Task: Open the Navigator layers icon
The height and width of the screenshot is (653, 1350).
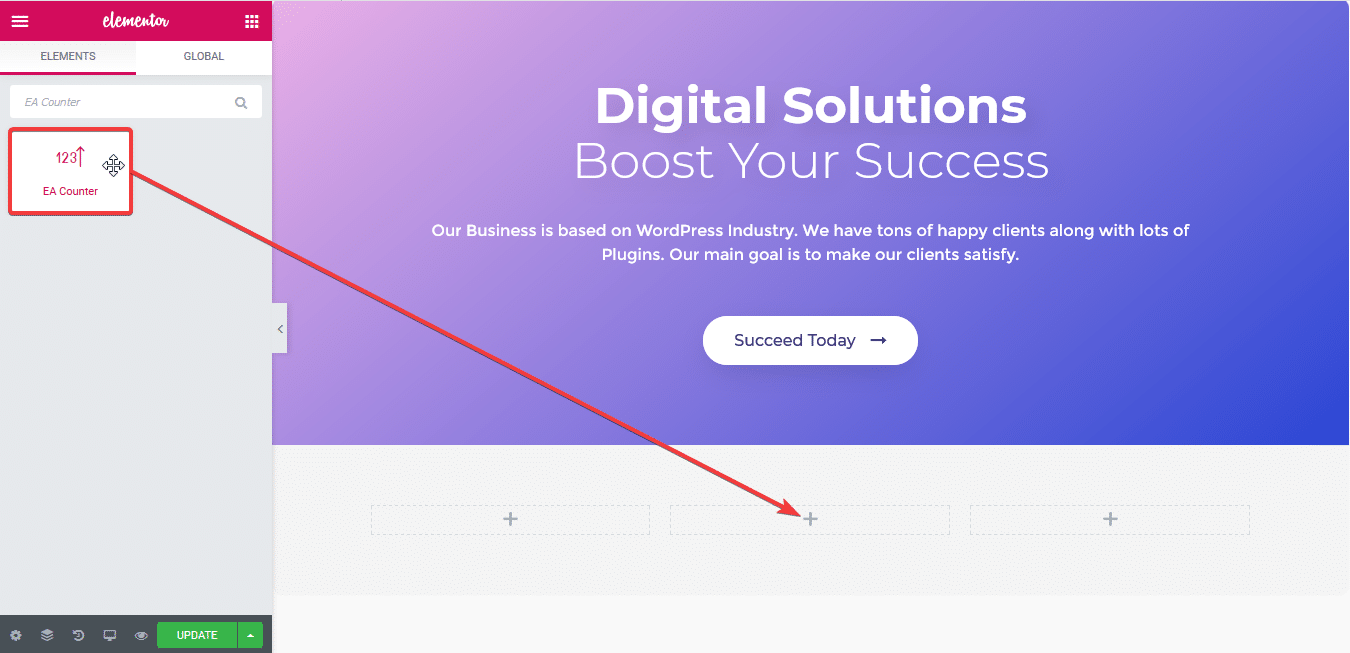Action: click(x=47, y=635)
